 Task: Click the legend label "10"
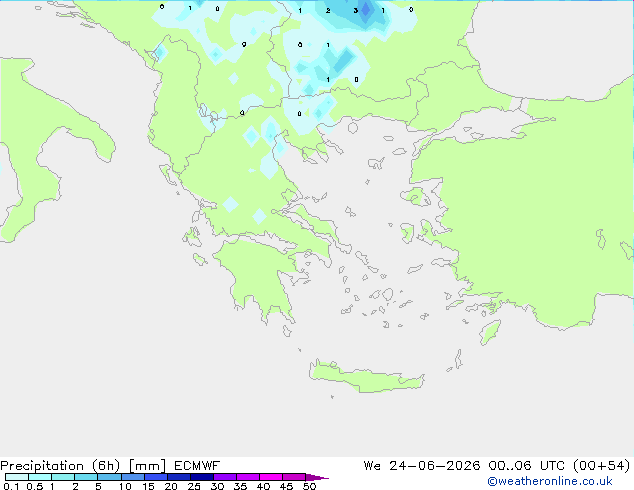pyautogui.click(x=125, y=486)
